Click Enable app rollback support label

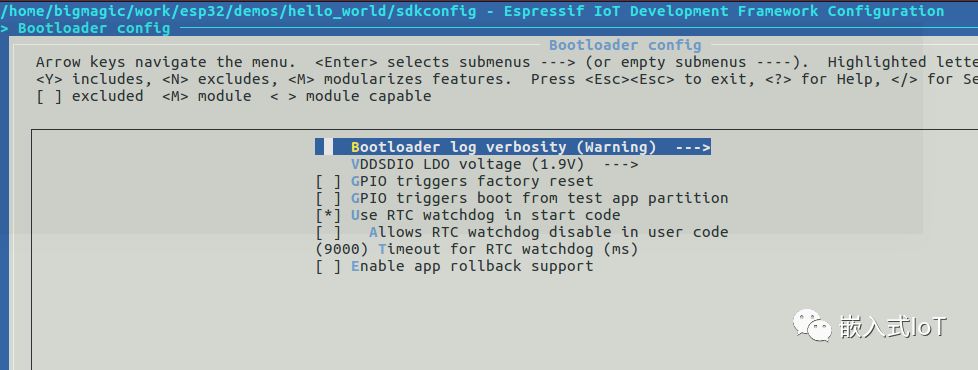[472, 266]
